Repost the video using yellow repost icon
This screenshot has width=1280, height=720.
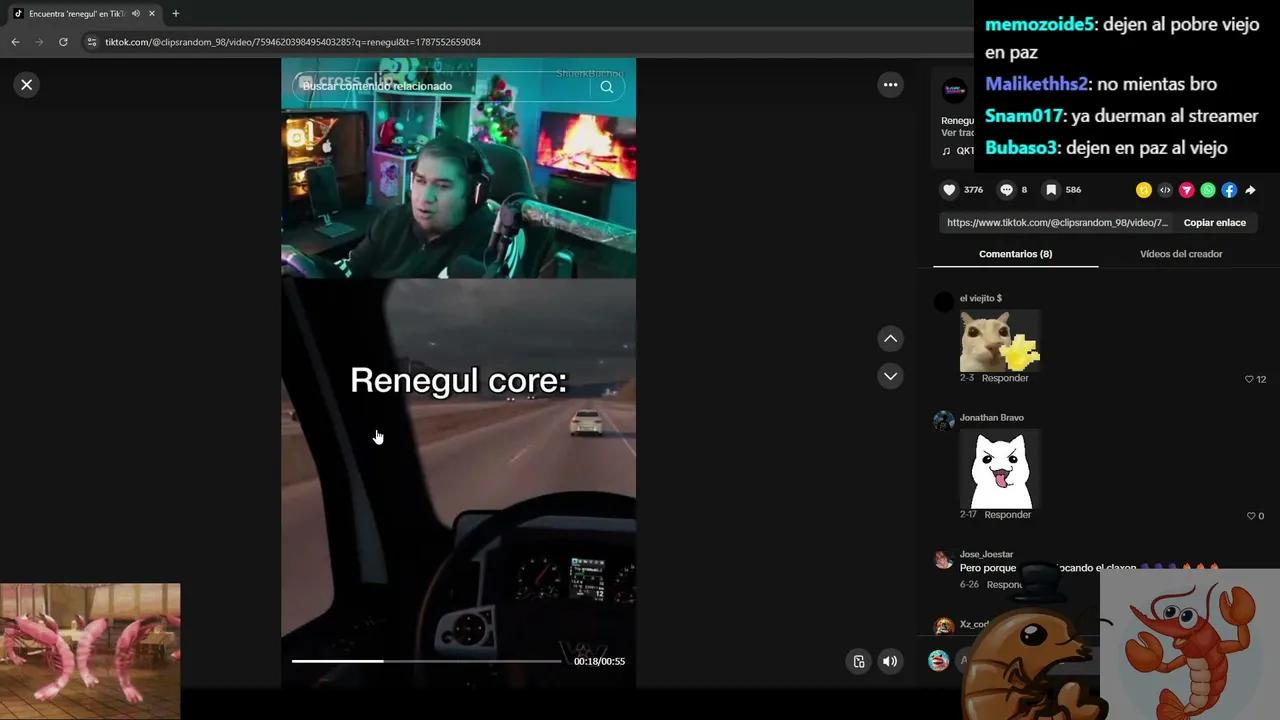[1143, 190]
